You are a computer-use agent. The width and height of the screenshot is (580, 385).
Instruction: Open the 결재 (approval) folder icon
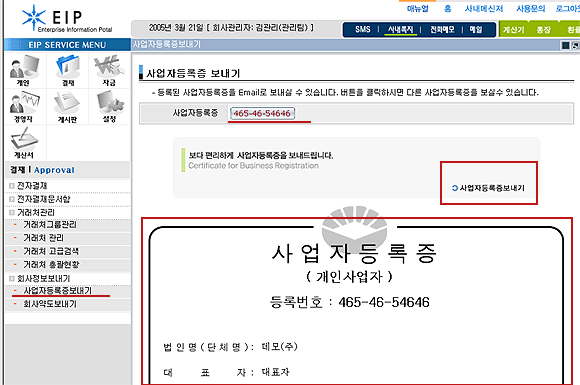click(68, 70)
